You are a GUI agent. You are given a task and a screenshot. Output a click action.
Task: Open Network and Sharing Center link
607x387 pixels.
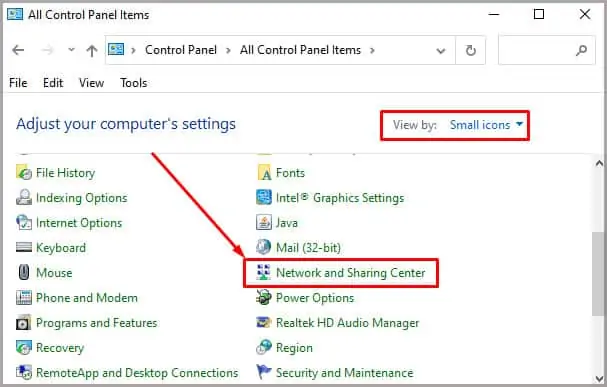pos(351,272)
